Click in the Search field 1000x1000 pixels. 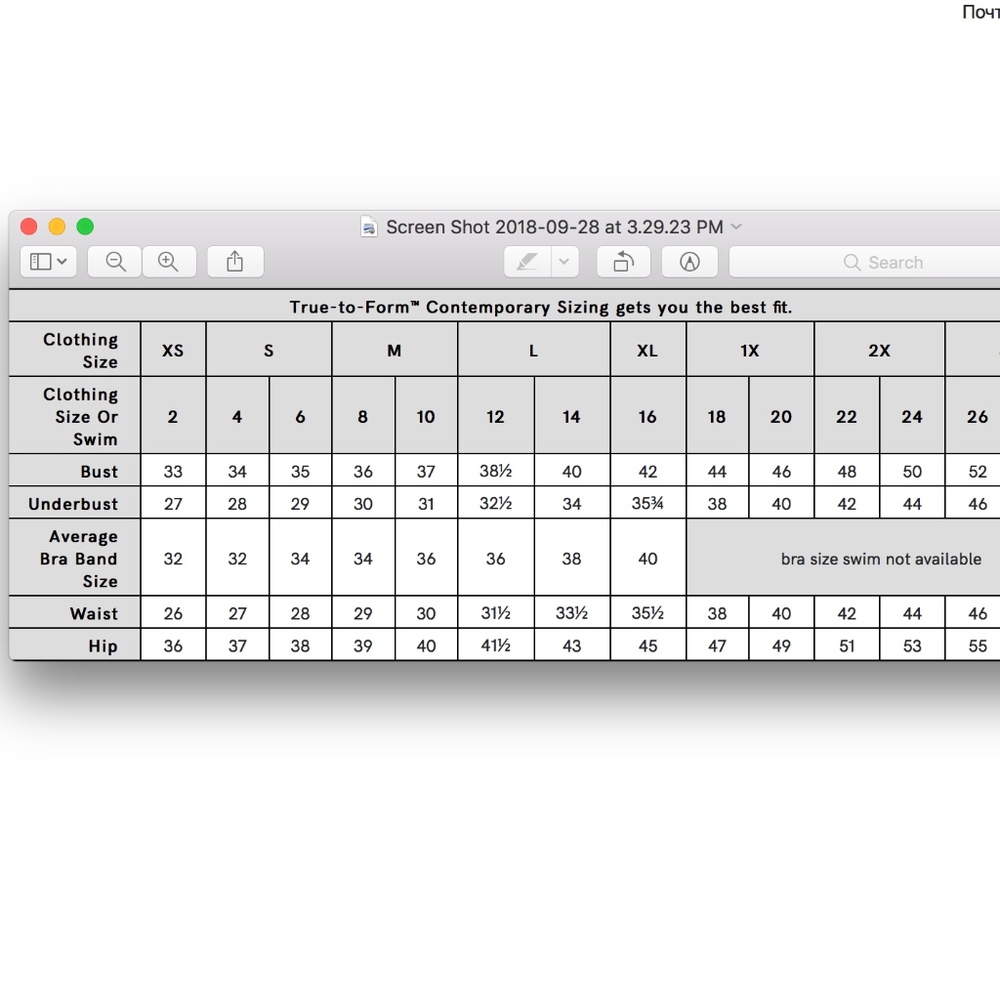[x=900, y=262]
